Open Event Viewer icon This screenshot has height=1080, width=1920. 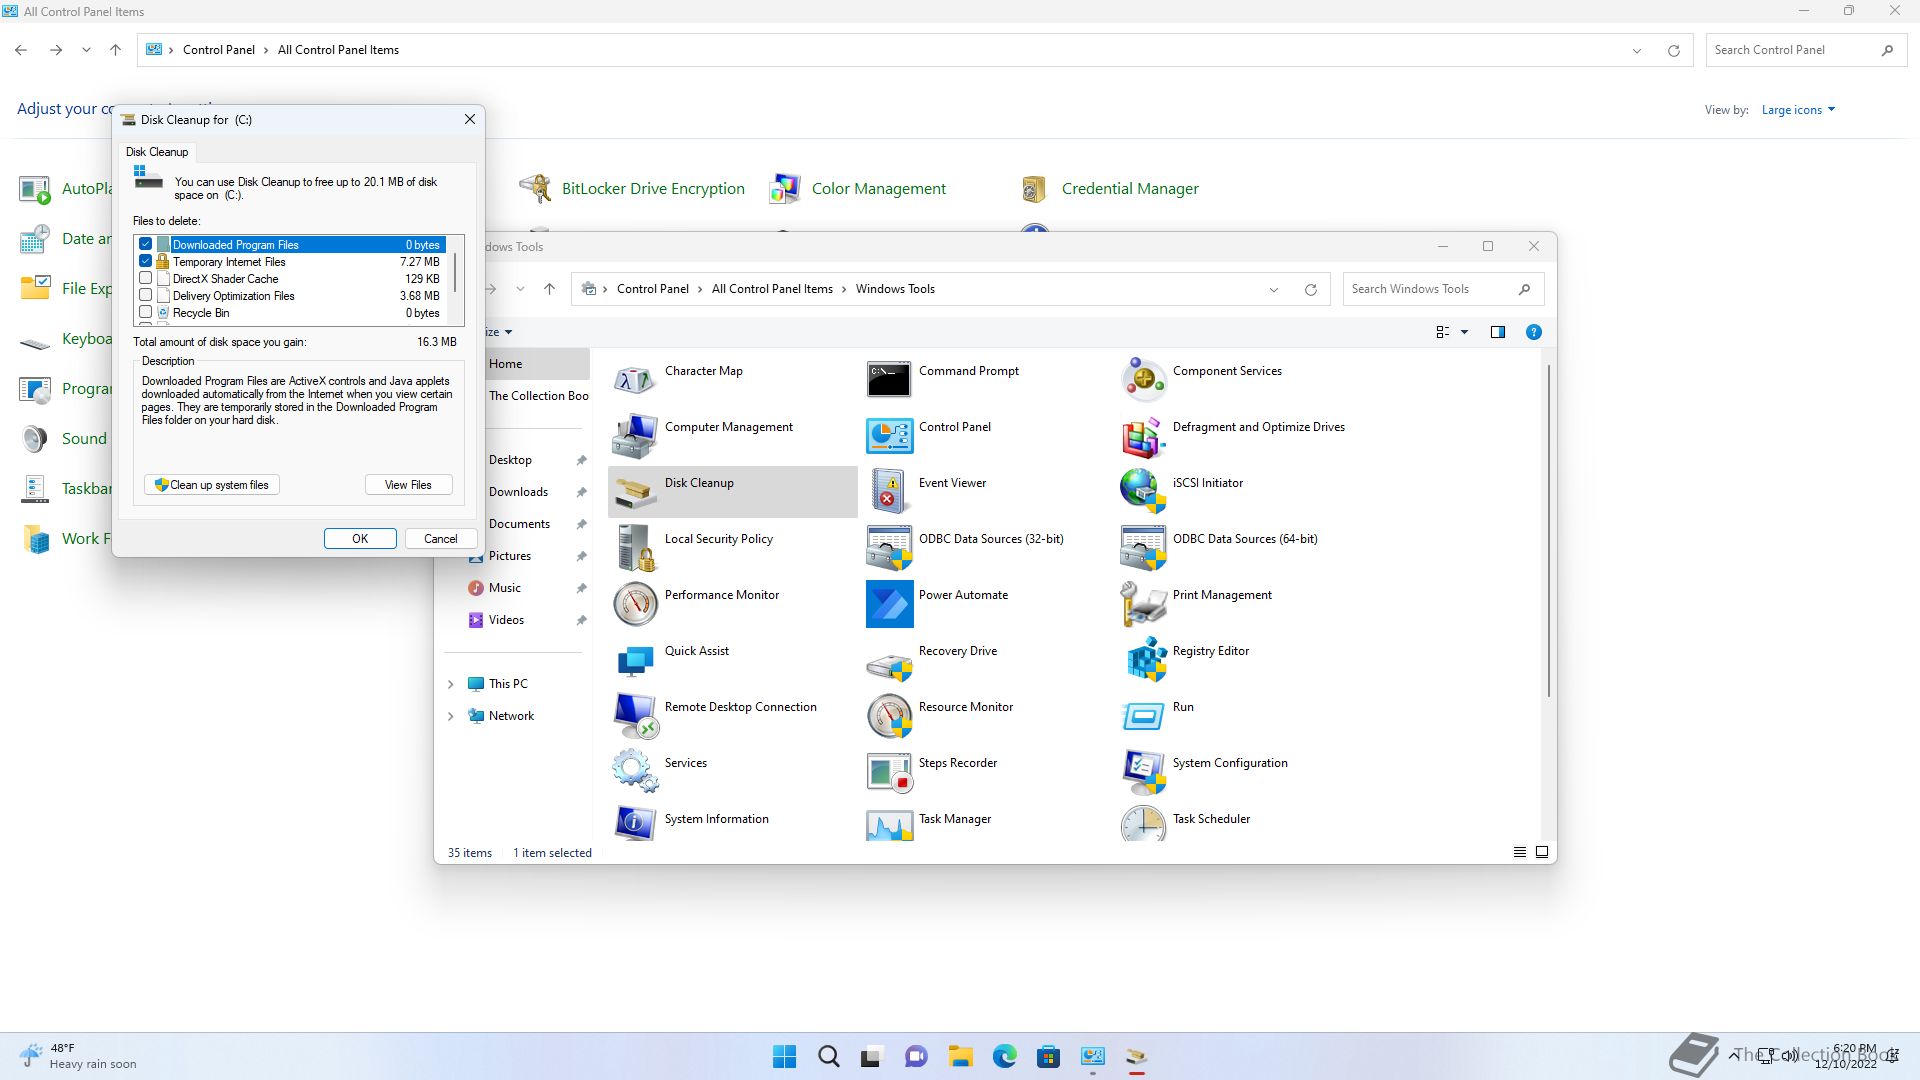(x=889, y=491)
